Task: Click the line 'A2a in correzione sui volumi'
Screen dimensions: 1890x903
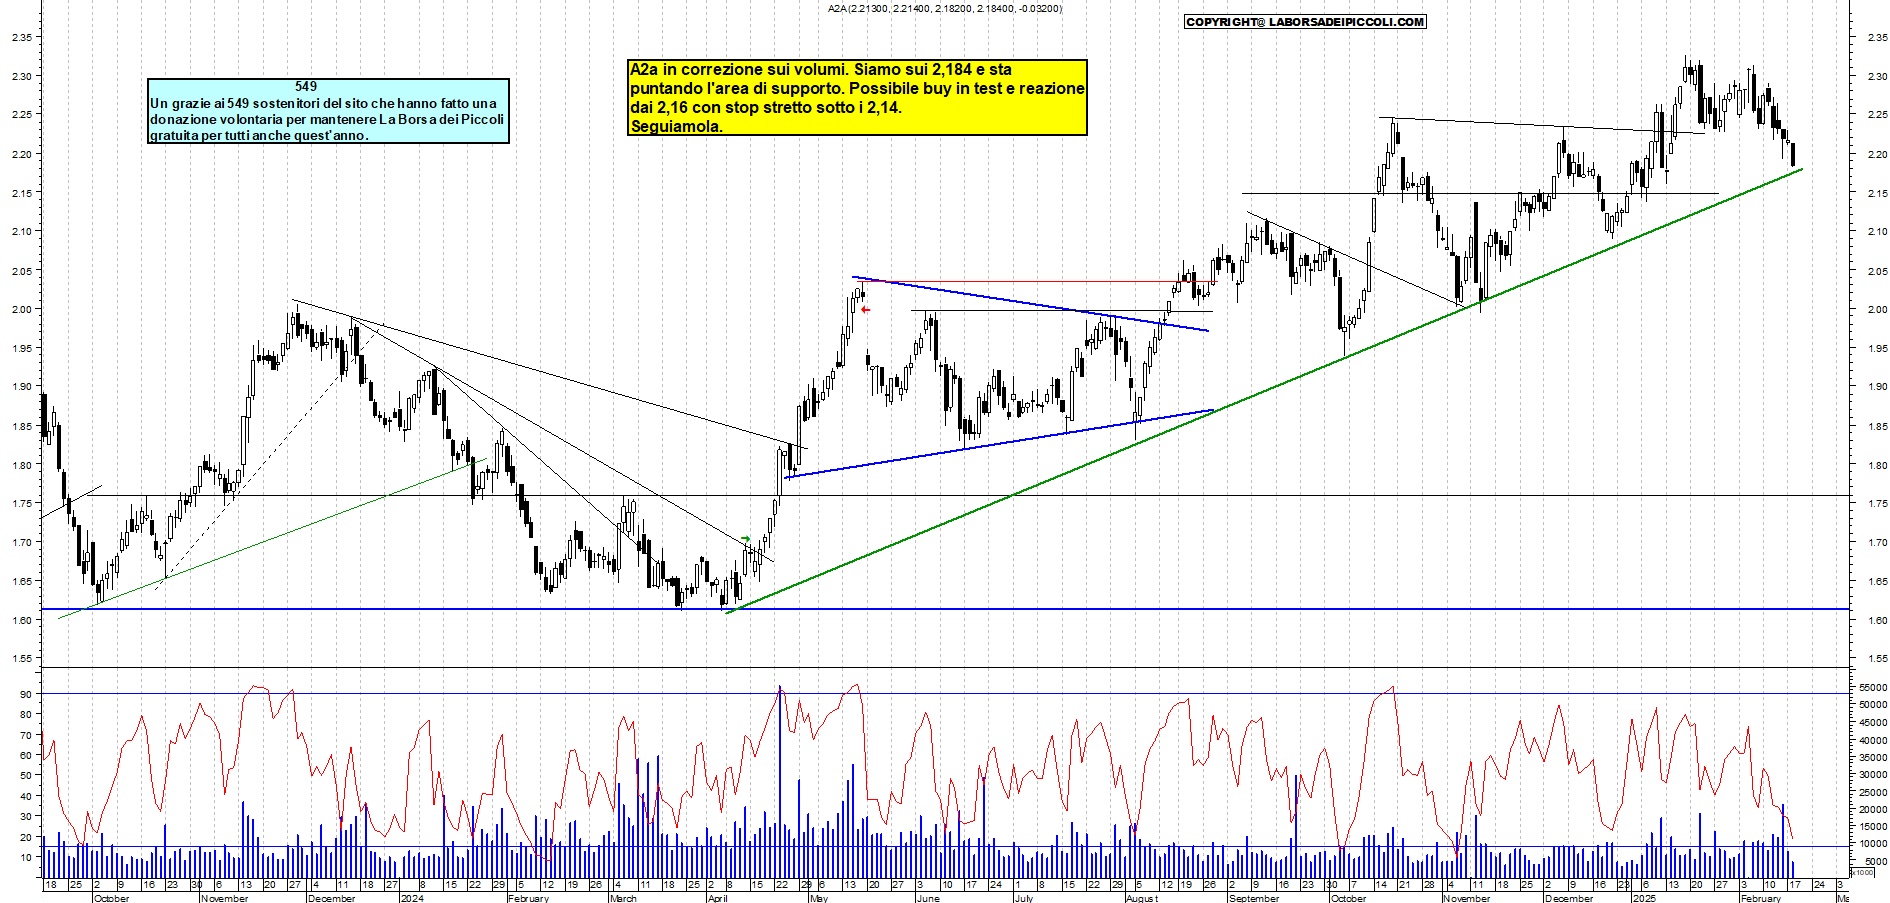Action: (820, 69)
